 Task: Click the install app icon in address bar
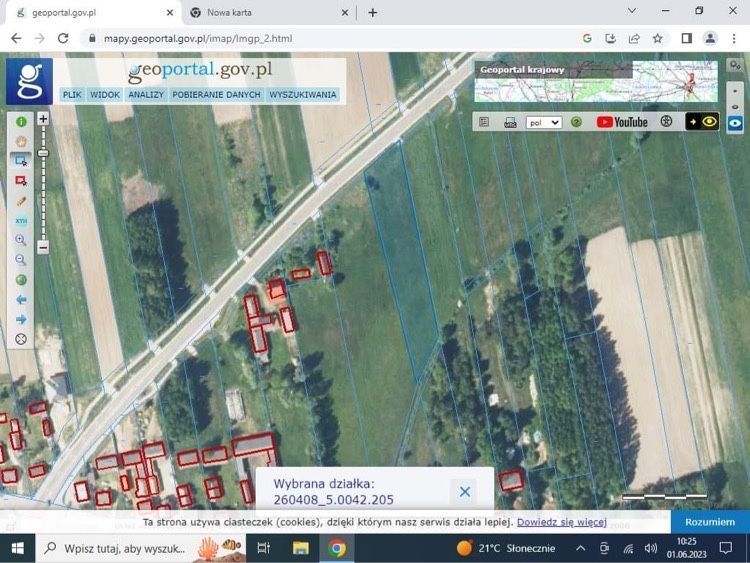click(610, 38)
